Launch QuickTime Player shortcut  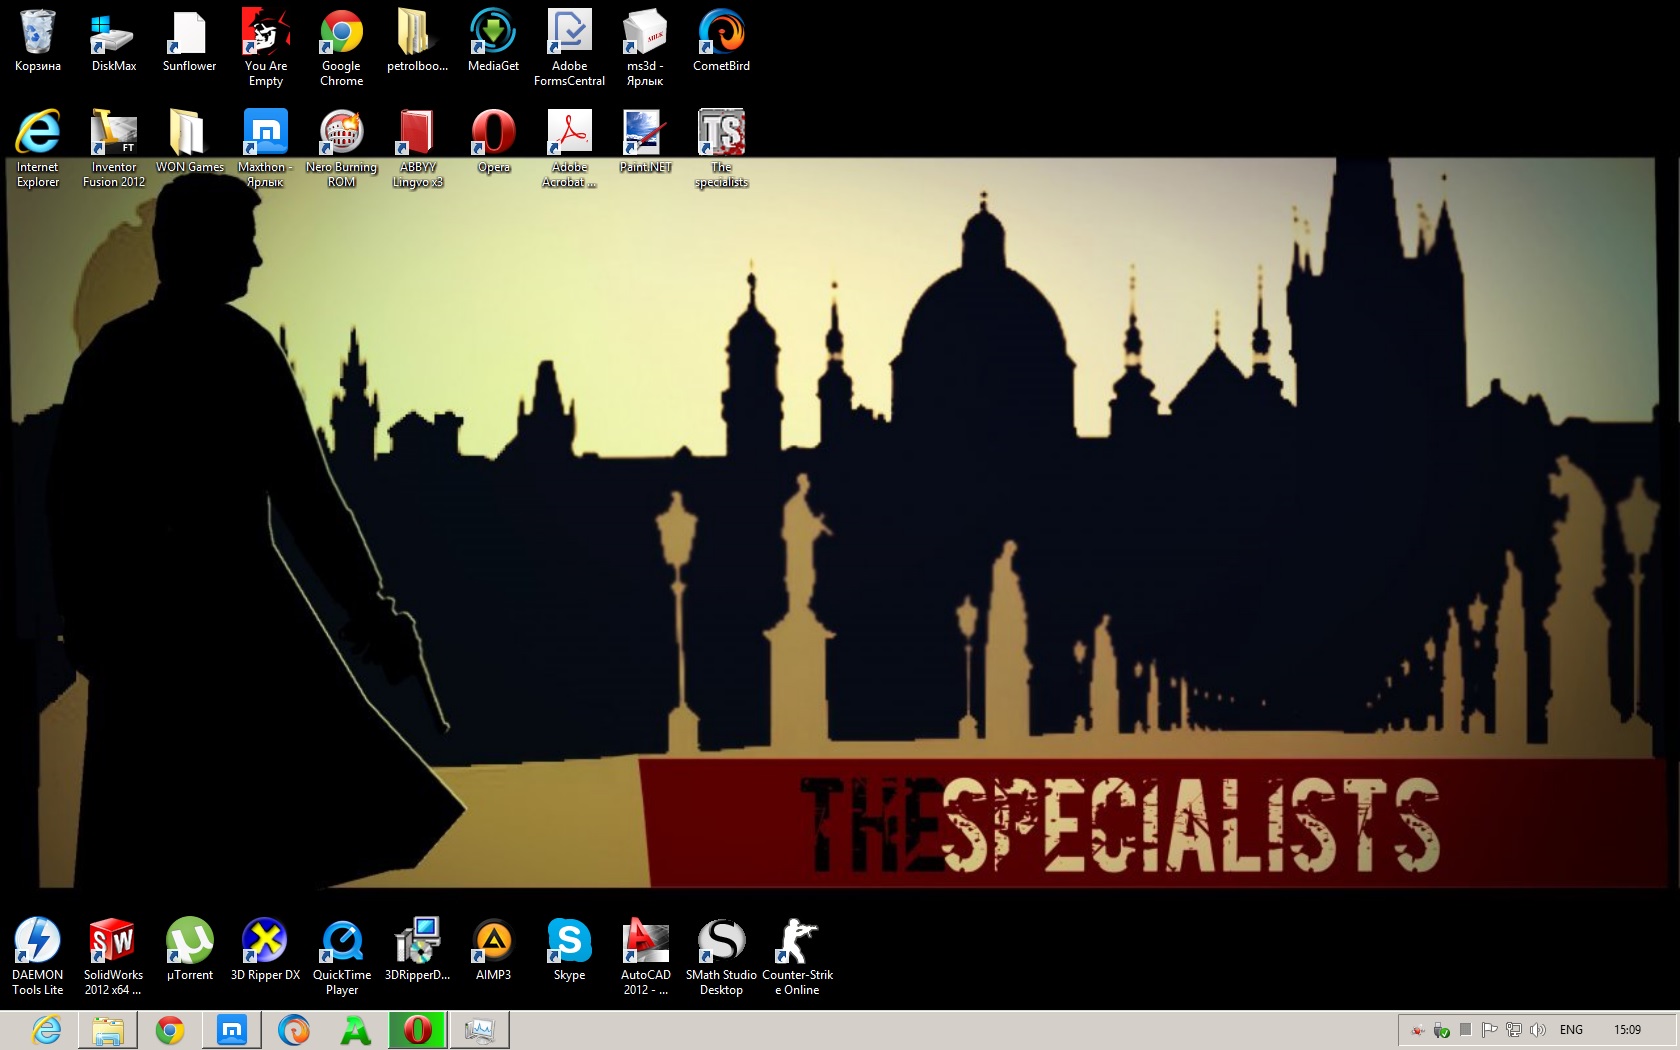click(342, 957)
